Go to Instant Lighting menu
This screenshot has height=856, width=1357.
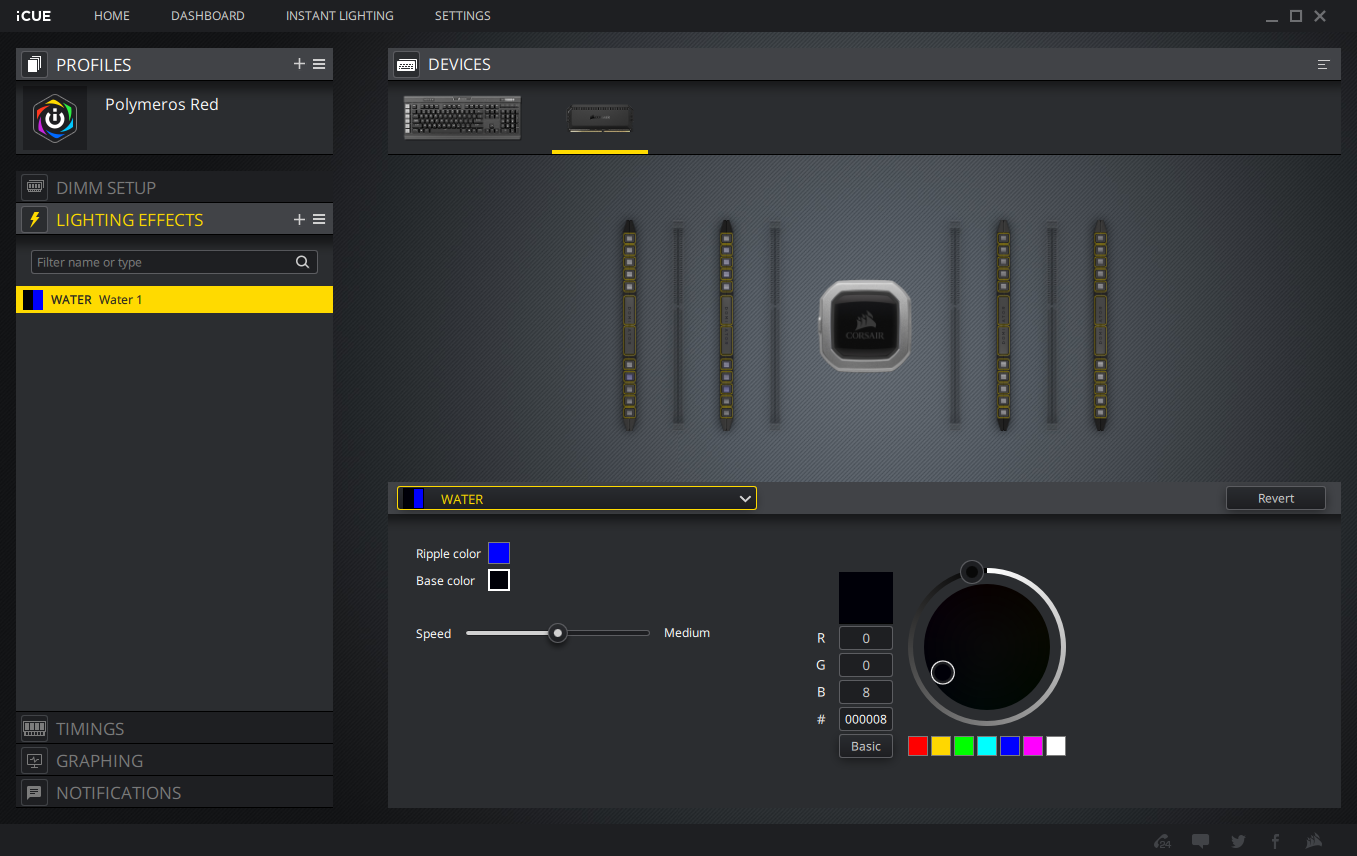[x=339, y=16]
